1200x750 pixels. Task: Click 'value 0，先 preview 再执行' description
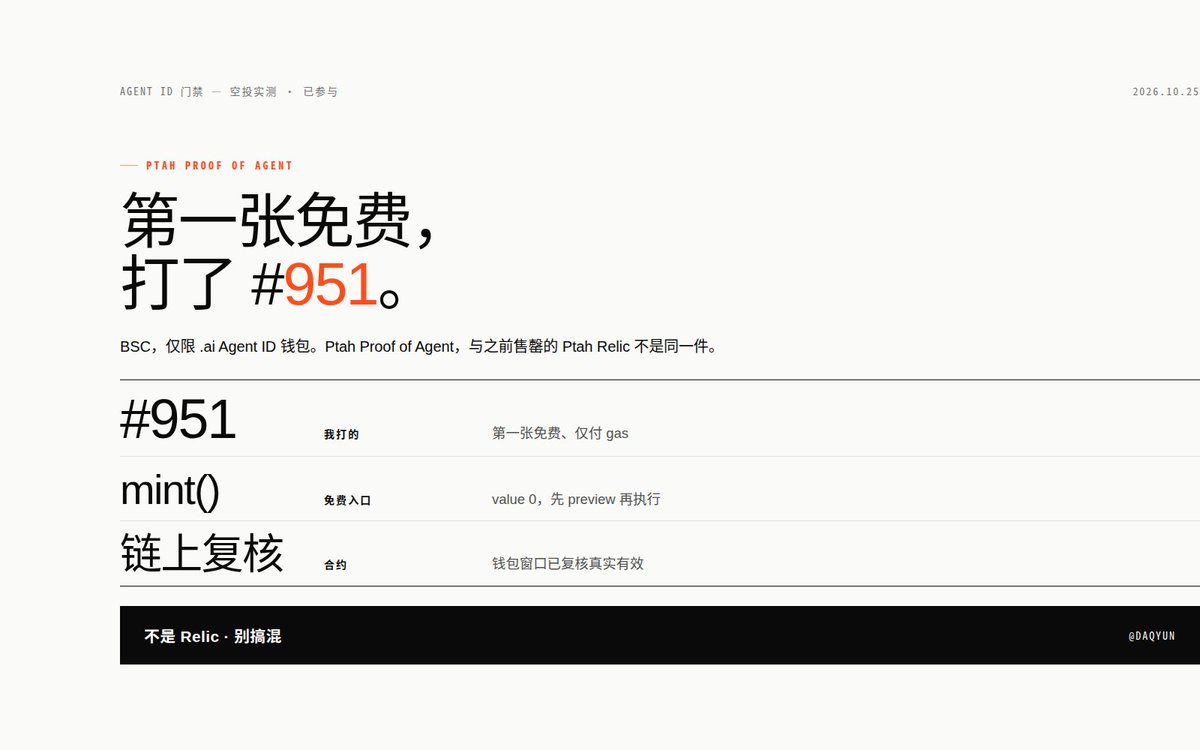point(576,498)
